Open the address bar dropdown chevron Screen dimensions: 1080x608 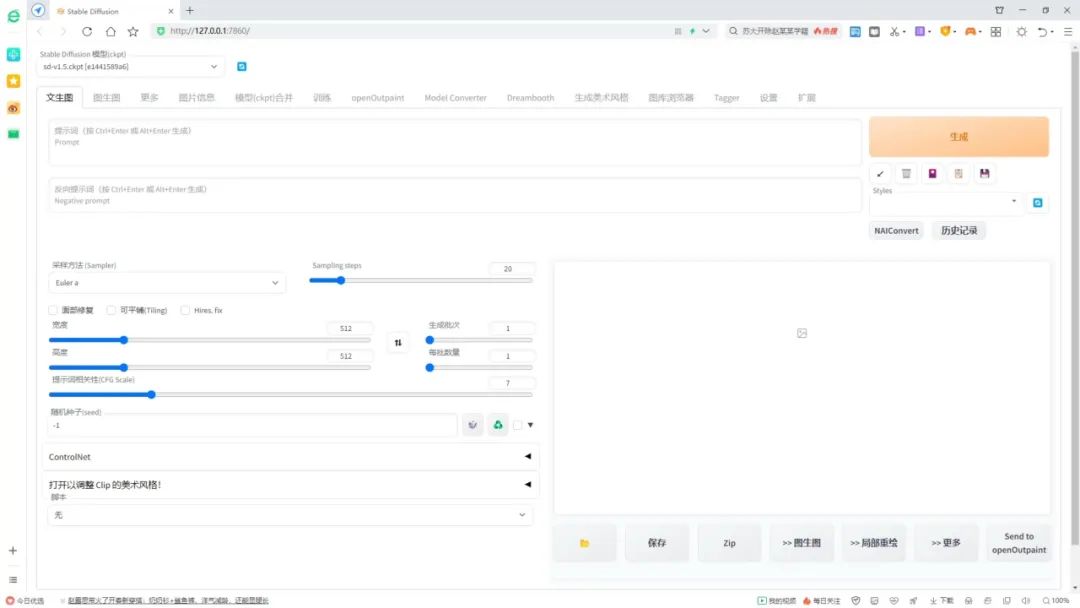coord(706,31)
